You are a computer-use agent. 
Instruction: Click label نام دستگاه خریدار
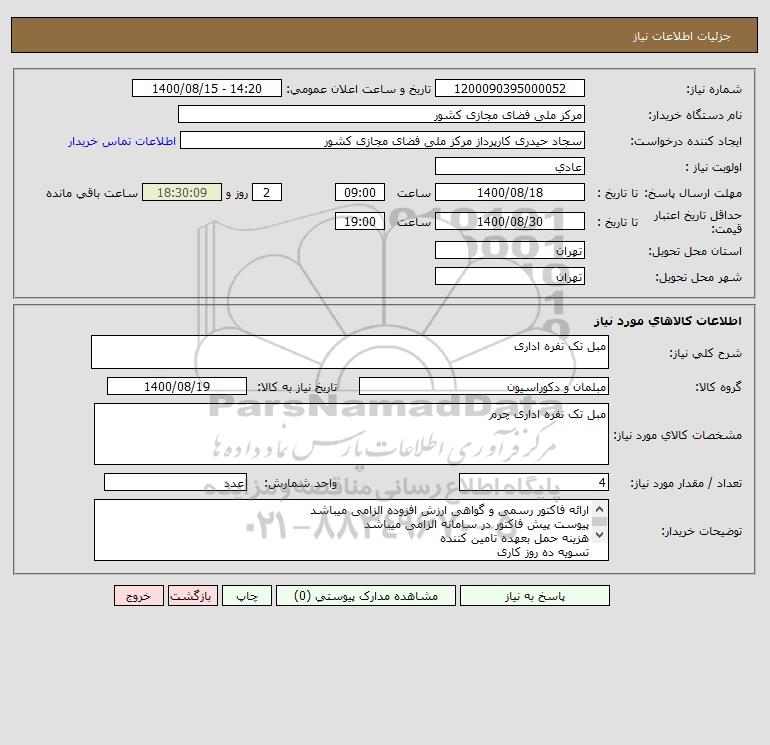click(x=695, y=115)
